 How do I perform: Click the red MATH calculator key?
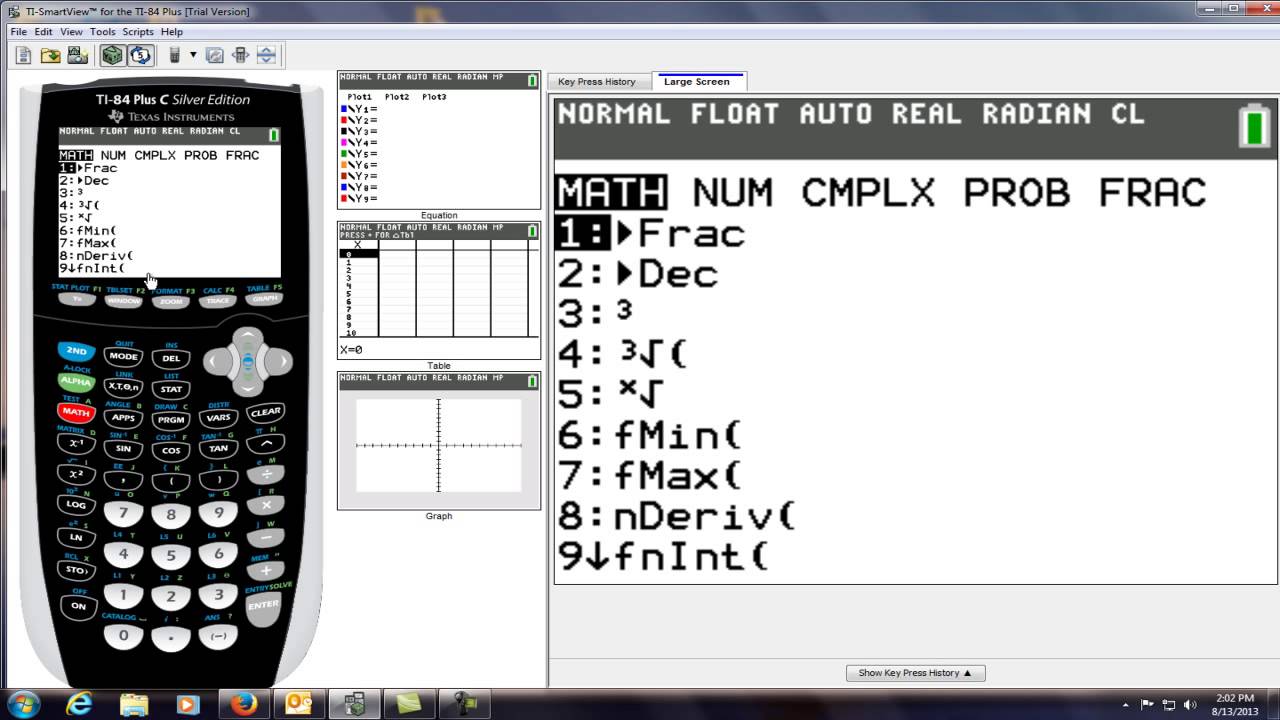(x=76, y=411)
